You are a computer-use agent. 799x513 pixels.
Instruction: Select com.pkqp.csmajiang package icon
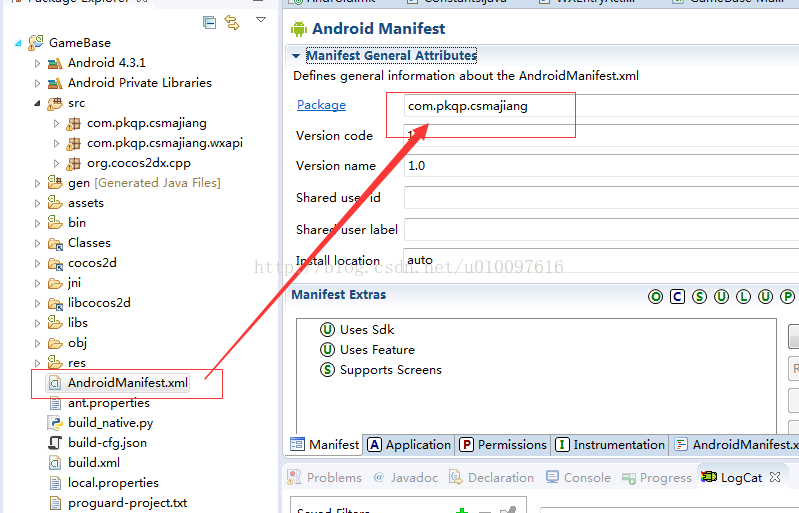(74, 123)
